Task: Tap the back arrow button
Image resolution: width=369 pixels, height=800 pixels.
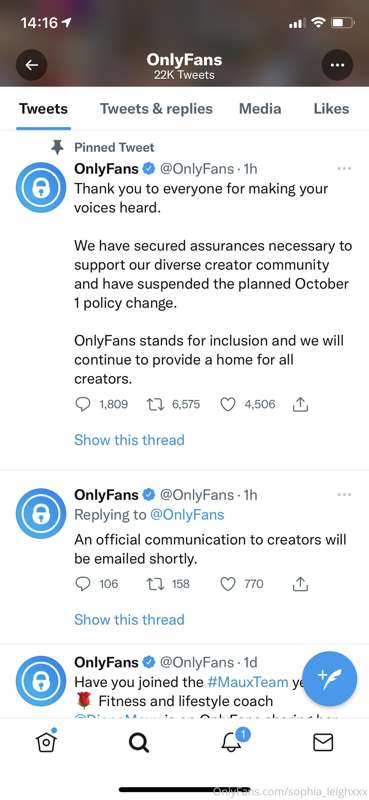Action: [32, 65]
